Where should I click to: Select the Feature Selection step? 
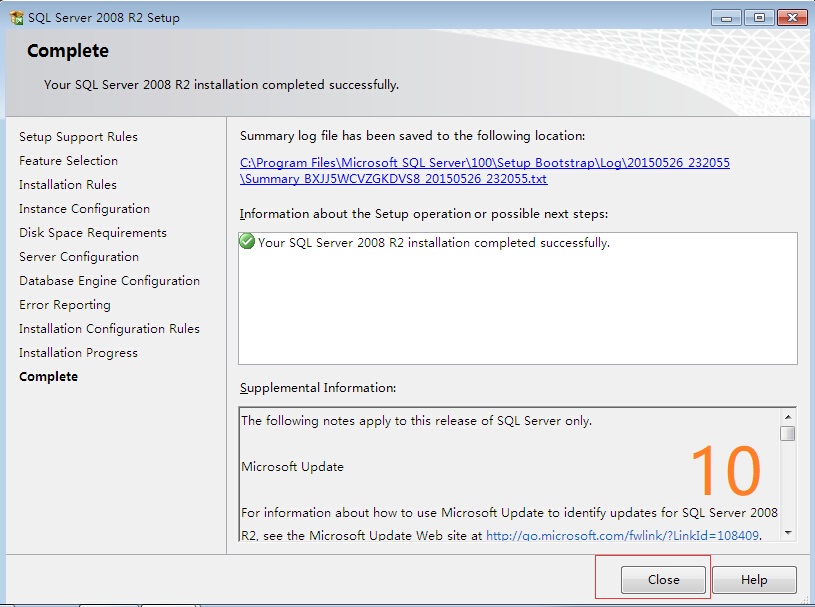pyautogui.click(x=68, y=161)
